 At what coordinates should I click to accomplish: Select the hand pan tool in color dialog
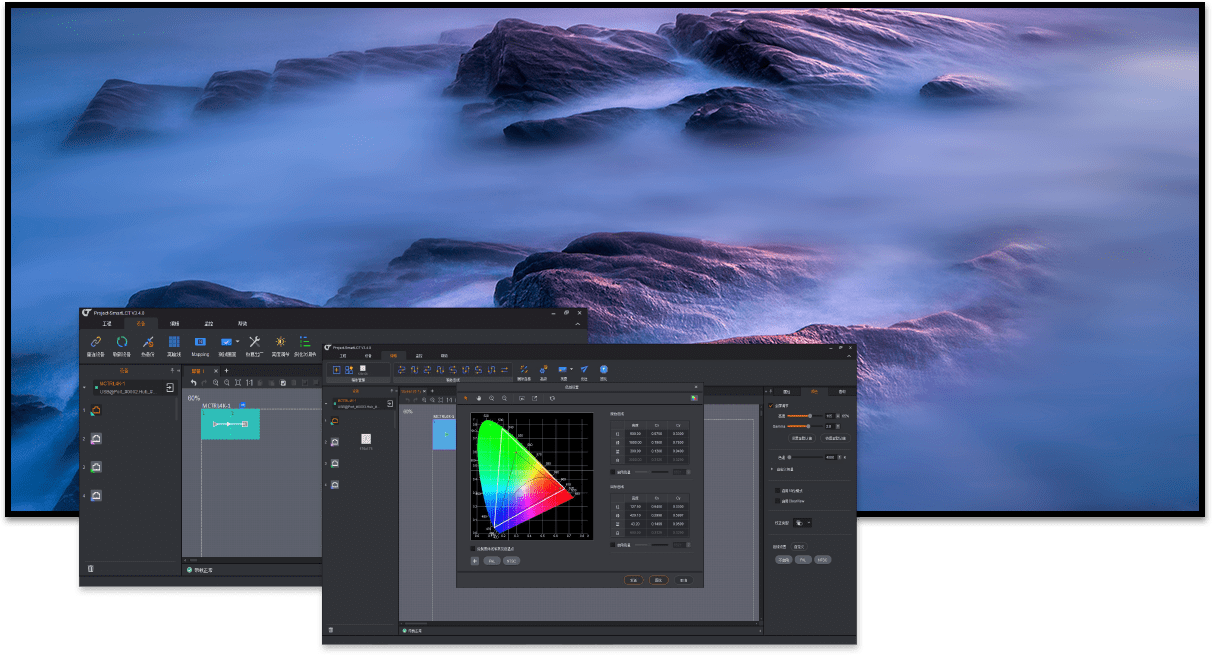(478, 398)
